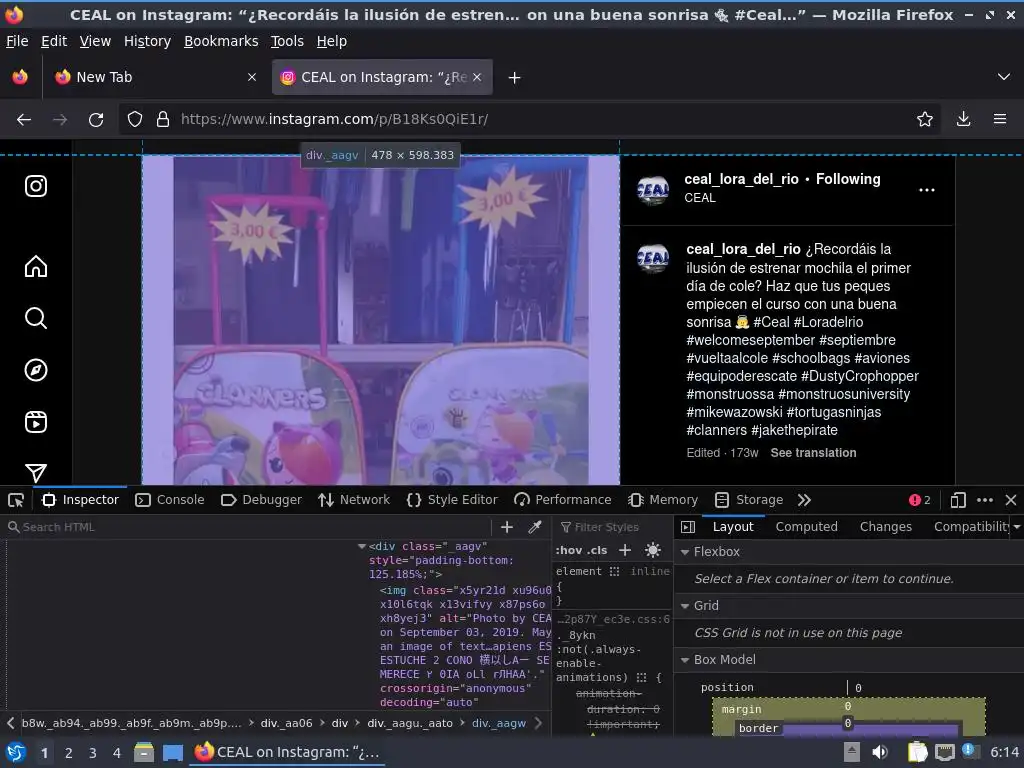
Task: Click the URL address bar
Action: click(529, 120)
